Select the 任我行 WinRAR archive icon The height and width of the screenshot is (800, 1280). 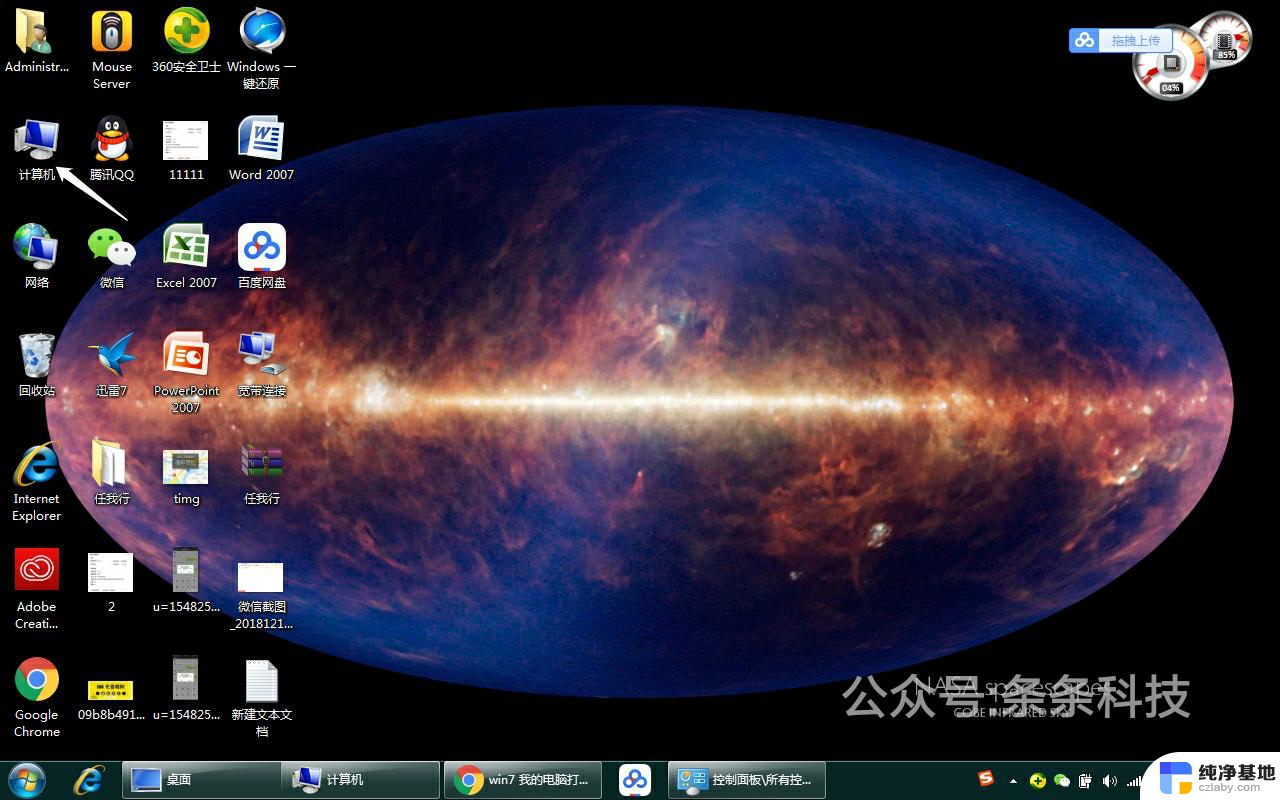(x=262, y=473)
